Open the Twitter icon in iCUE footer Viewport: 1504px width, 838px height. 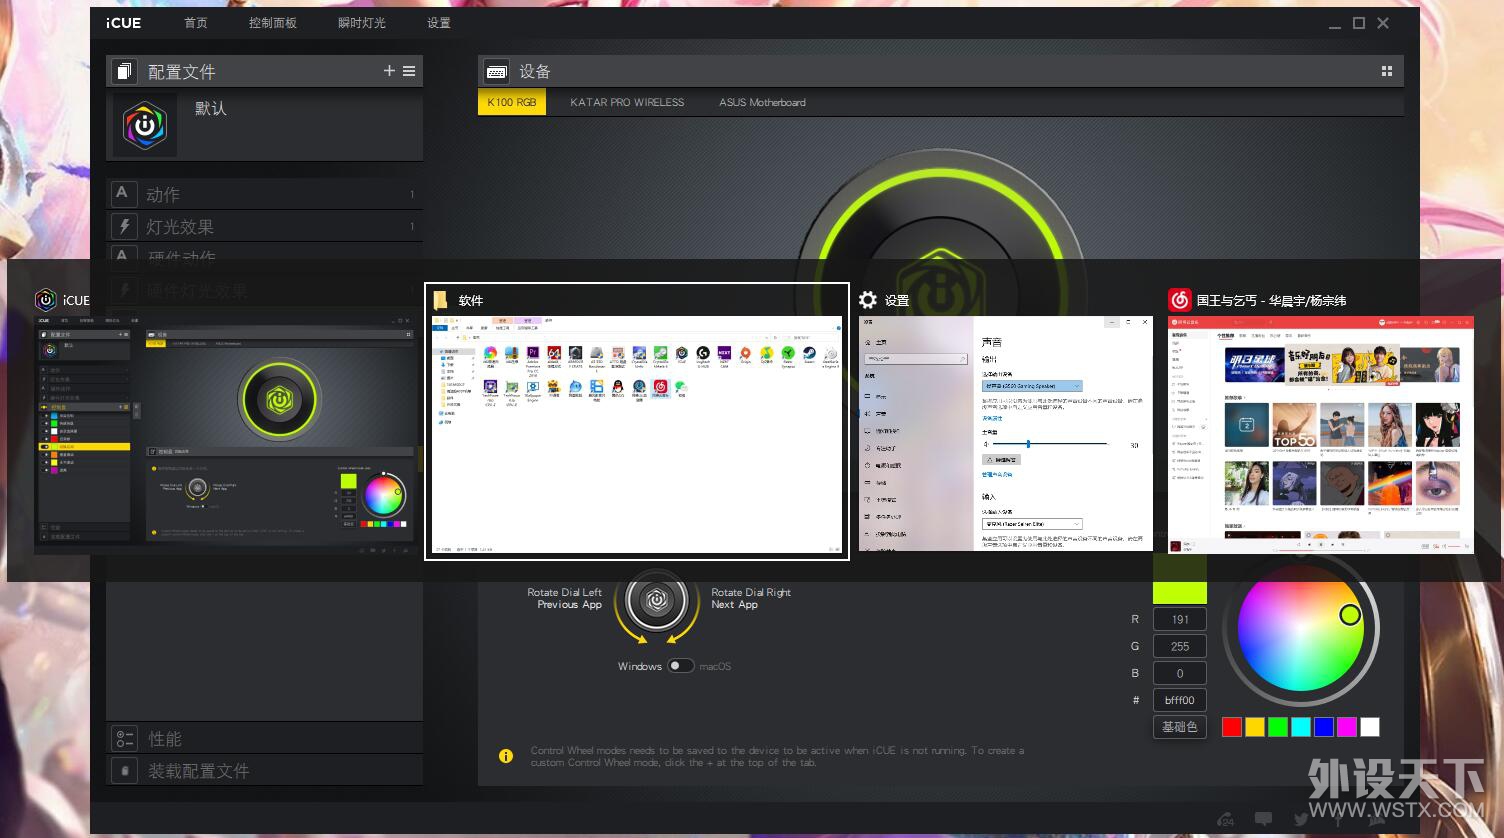1301,819
